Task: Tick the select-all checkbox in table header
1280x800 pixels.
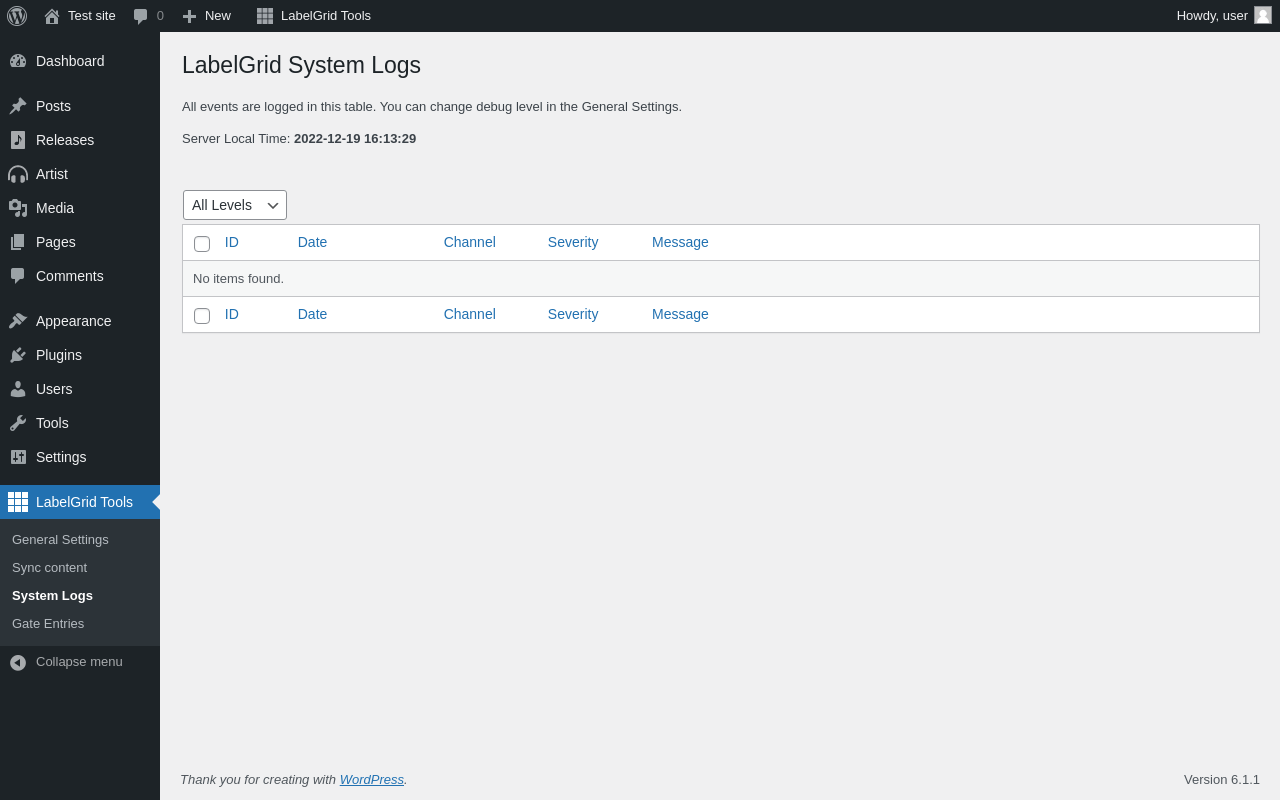Action: click(x=202, y=244)
